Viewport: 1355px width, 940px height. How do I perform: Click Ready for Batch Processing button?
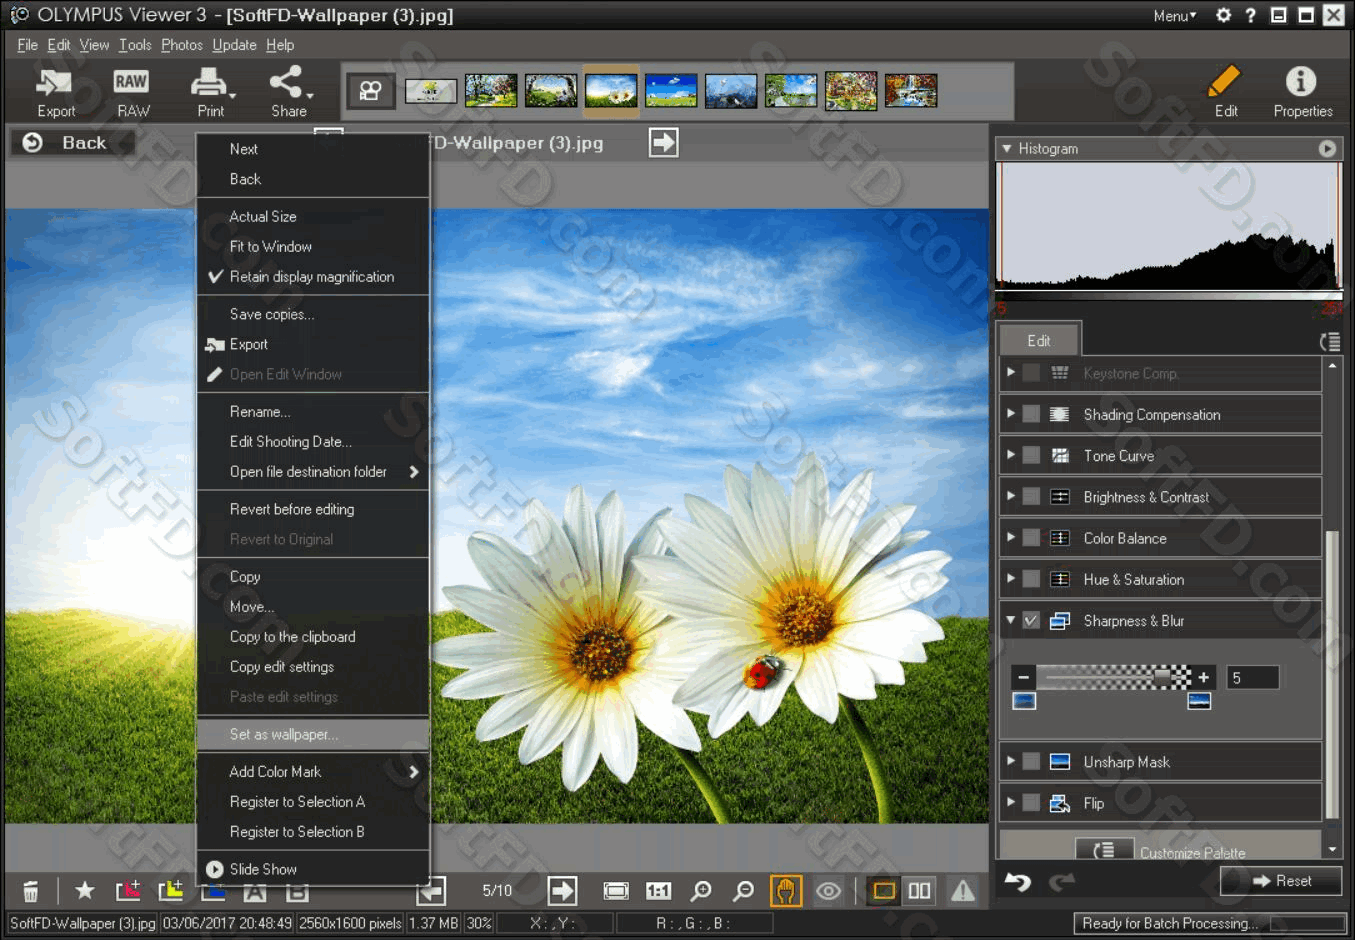coord(1209,923)
